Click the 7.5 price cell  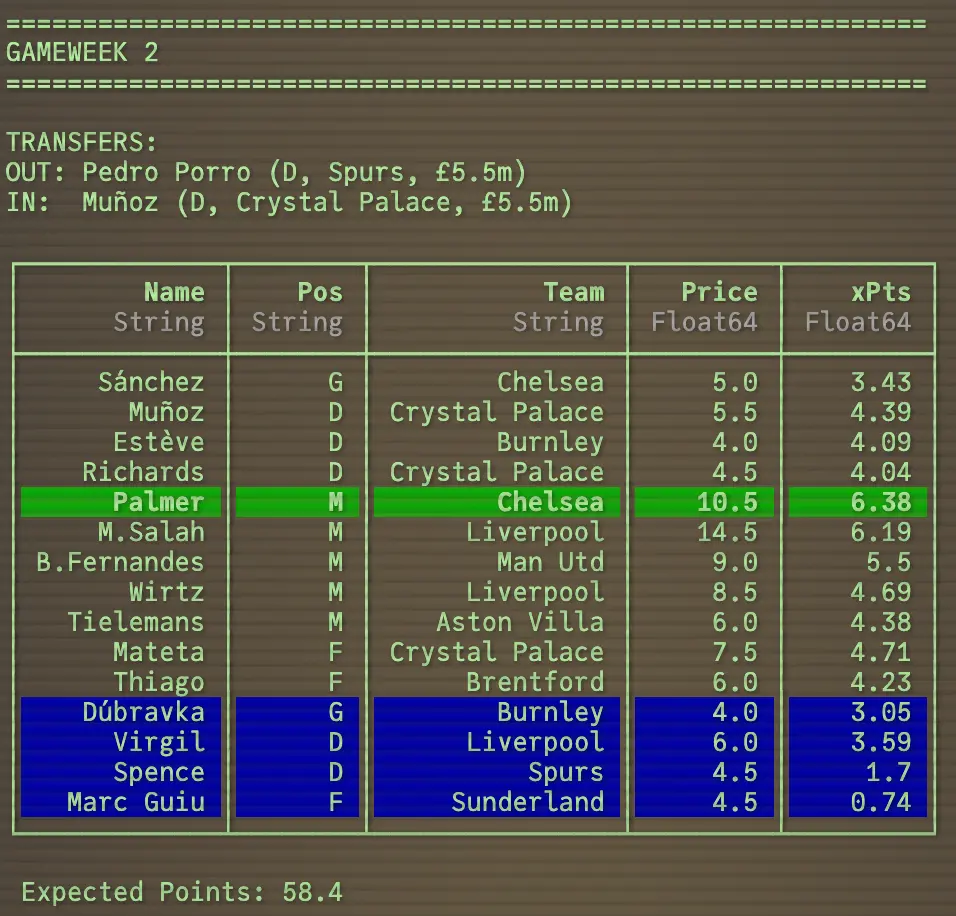(735, 652)
